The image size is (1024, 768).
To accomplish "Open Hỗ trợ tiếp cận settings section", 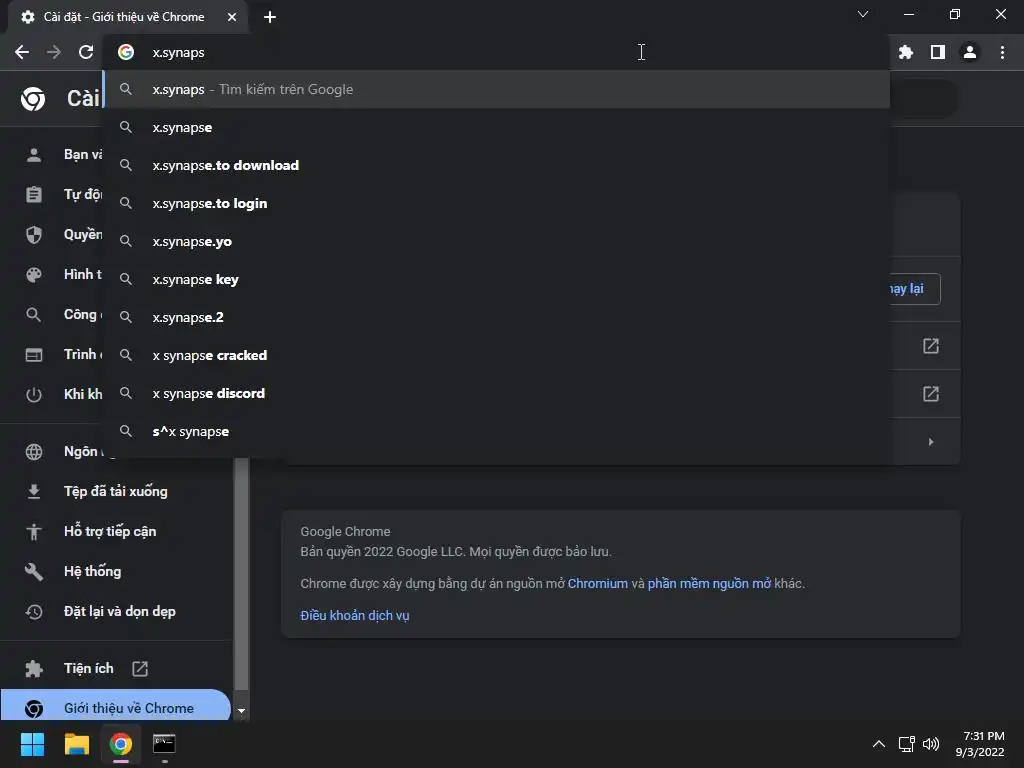I will tap(116, 531).
